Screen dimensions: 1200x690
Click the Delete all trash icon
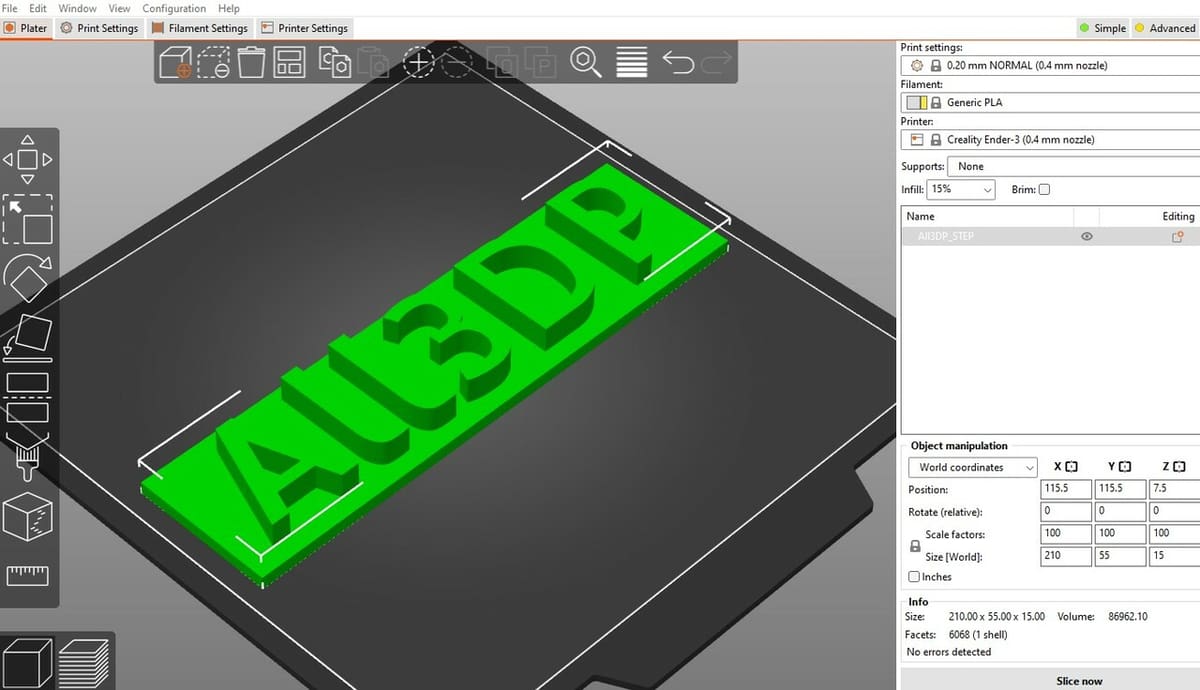pos(251,63)
